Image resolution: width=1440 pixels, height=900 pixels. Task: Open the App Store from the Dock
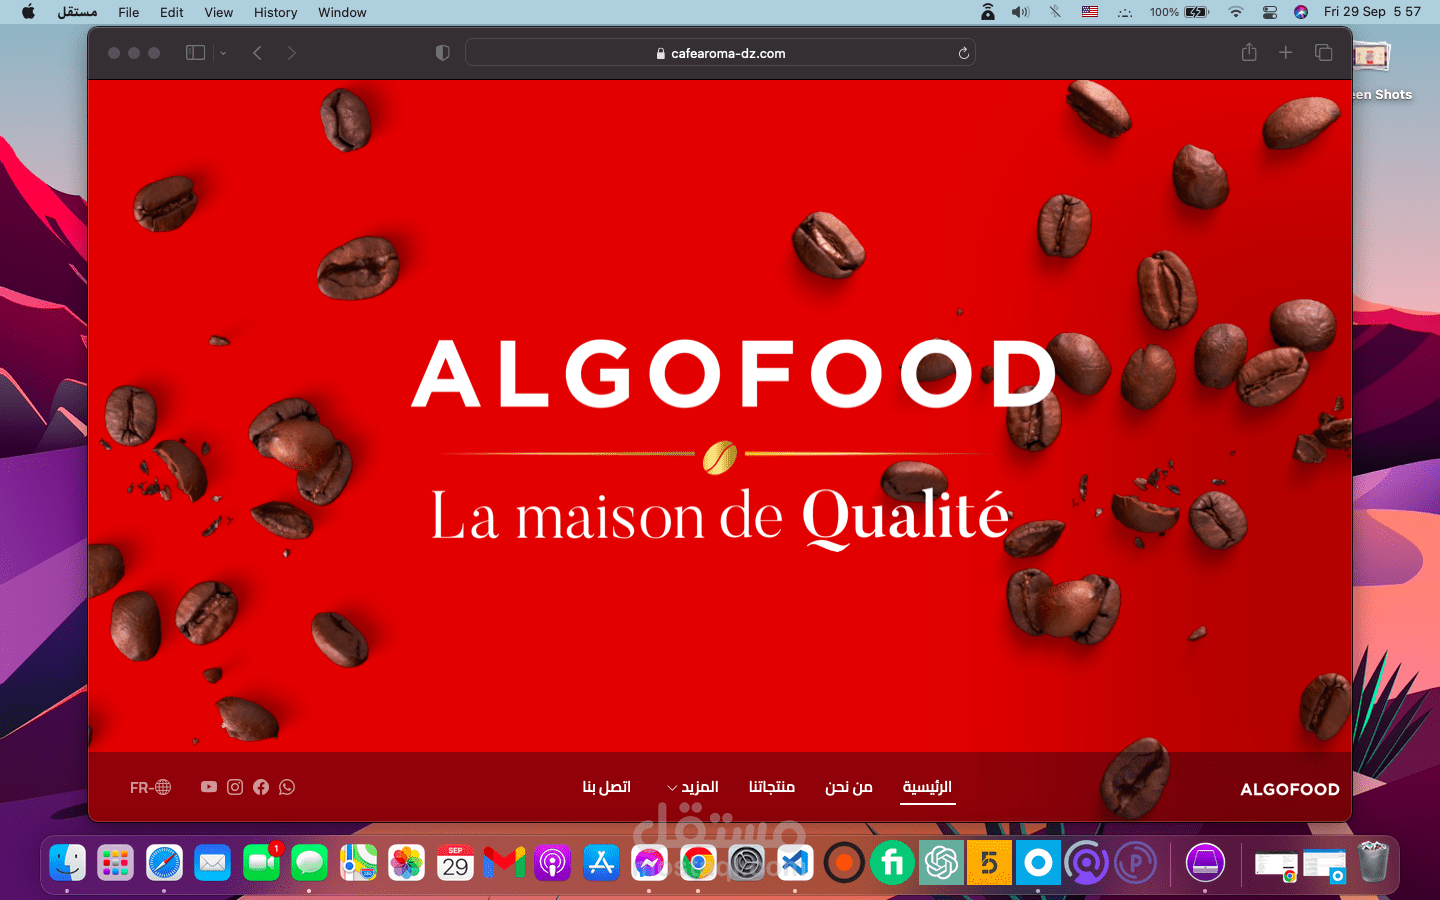(601, 862)
